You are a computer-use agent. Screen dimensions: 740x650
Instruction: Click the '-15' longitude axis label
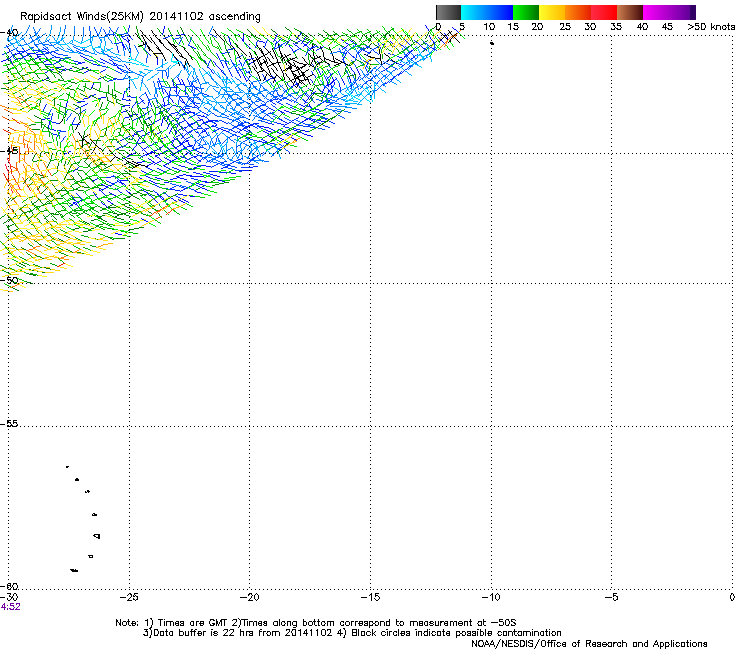(x=370, y=597)
